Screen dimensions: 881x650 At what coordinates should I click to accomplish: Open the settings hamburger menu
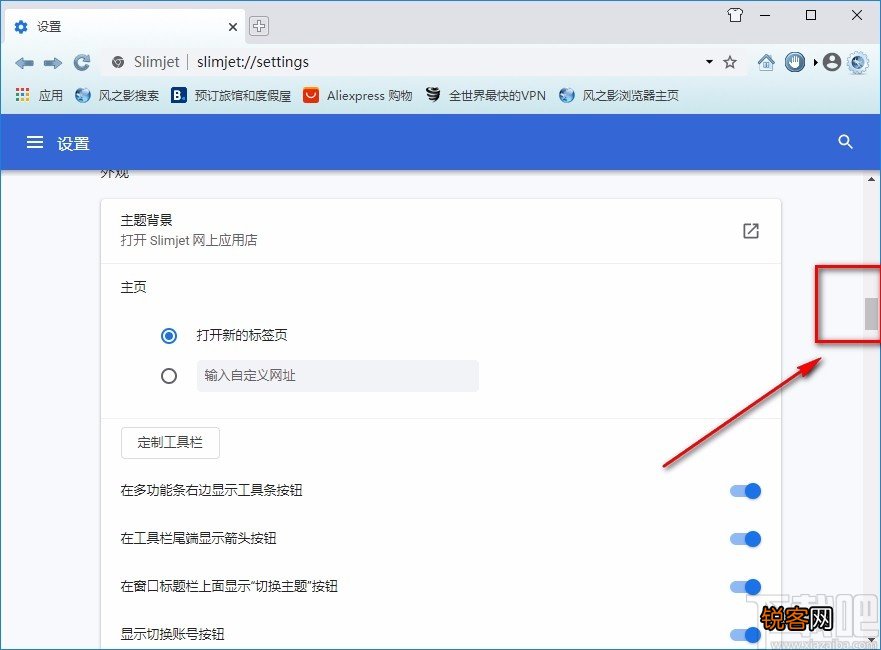(35, 143)
